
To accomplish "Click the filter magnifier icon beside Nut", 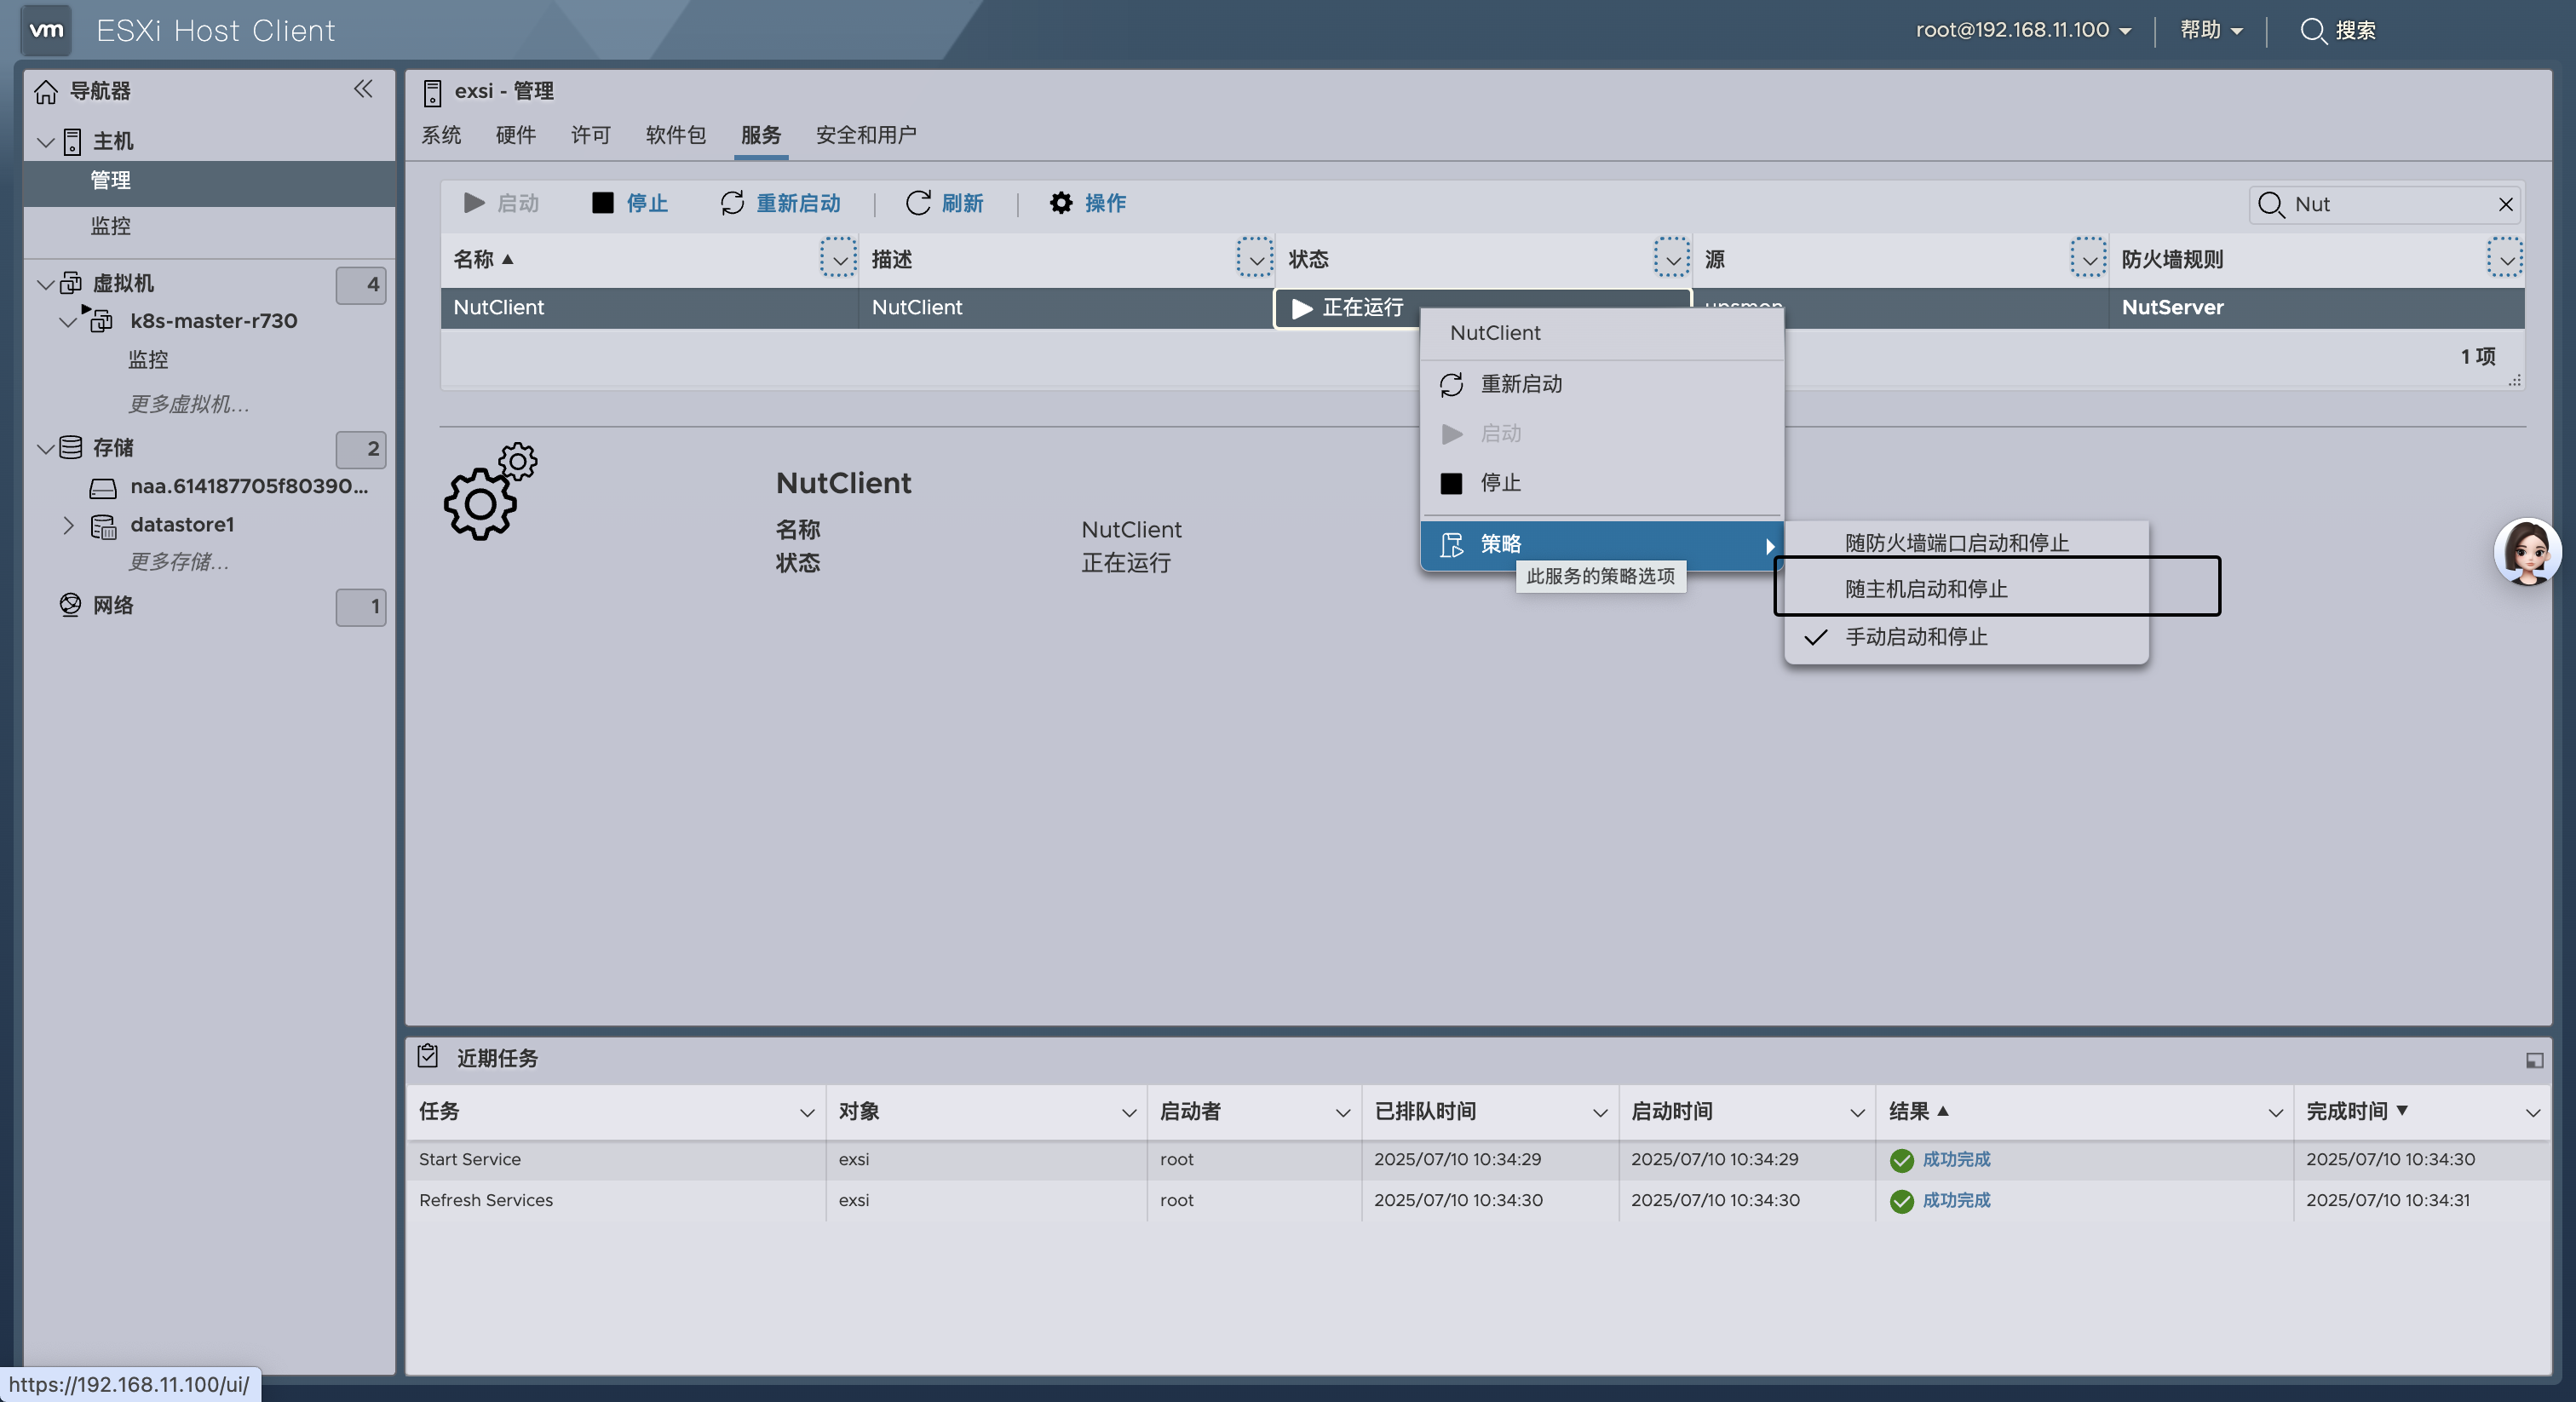I will 2271,205.
